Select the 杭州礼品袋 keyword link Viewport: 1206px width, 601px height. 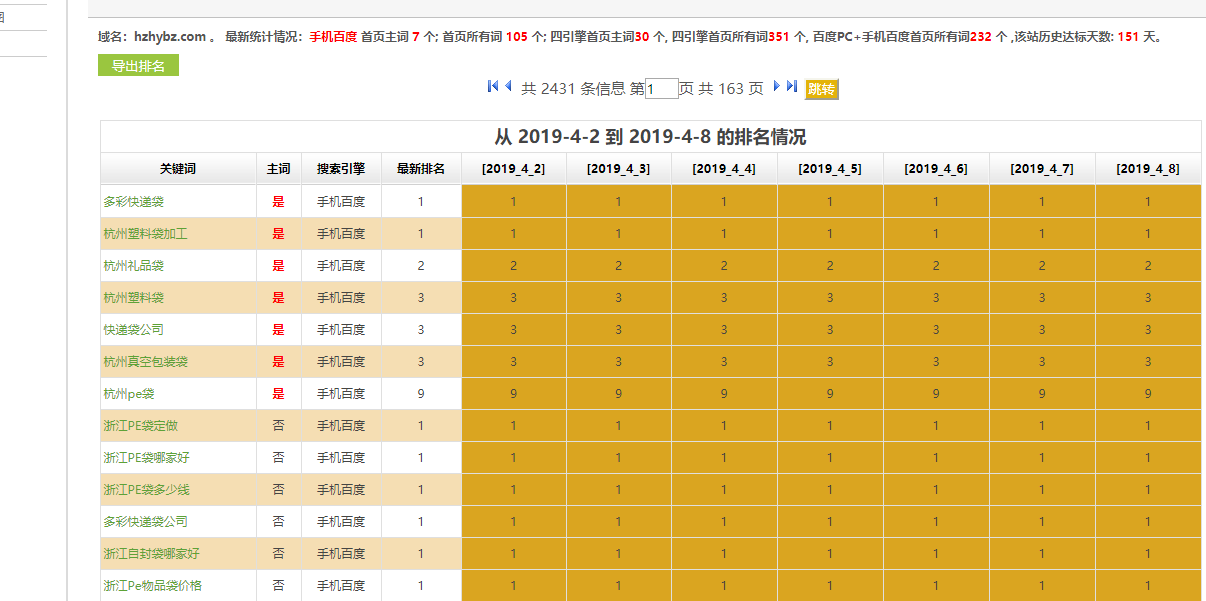click(133, 266)
